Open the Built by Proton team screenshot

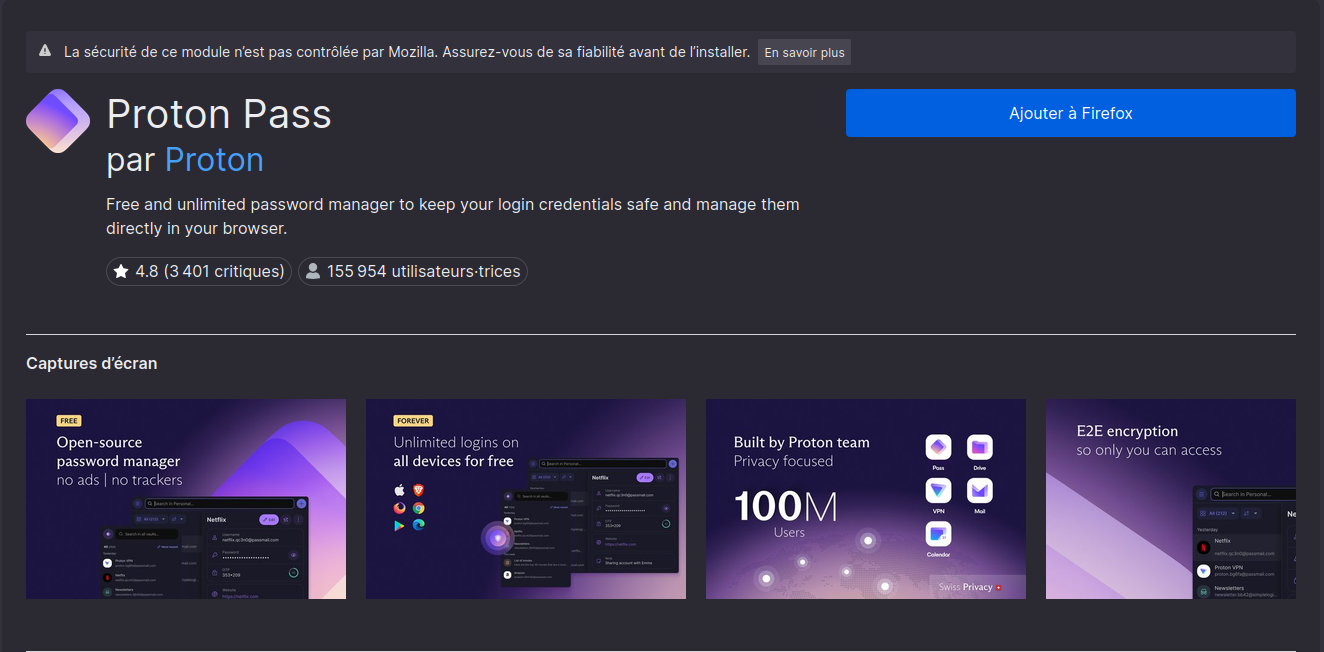tap(866, 499)
